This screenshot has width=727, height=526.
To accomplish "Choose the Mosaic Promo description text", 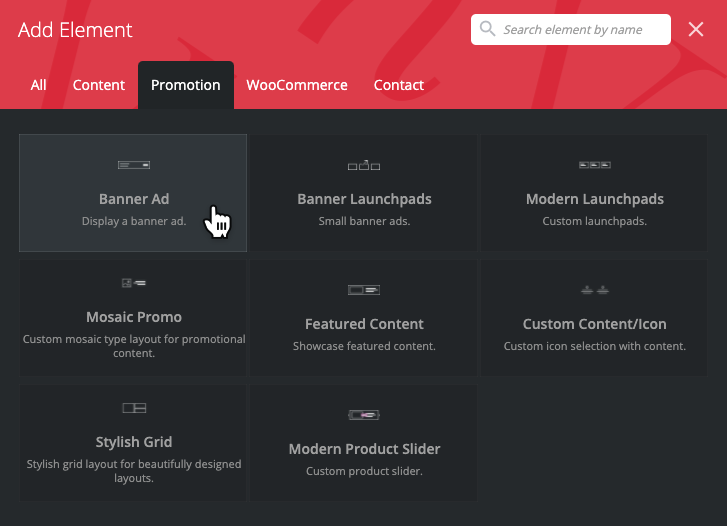I will tap(134, 346).
